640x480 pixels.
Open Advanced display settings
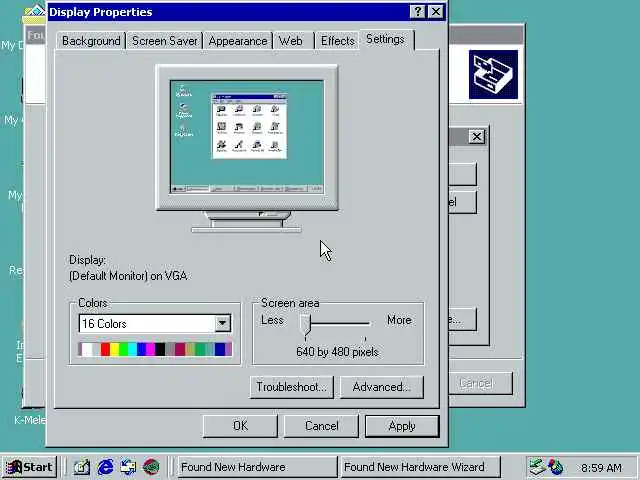click(x=382, y=387)
